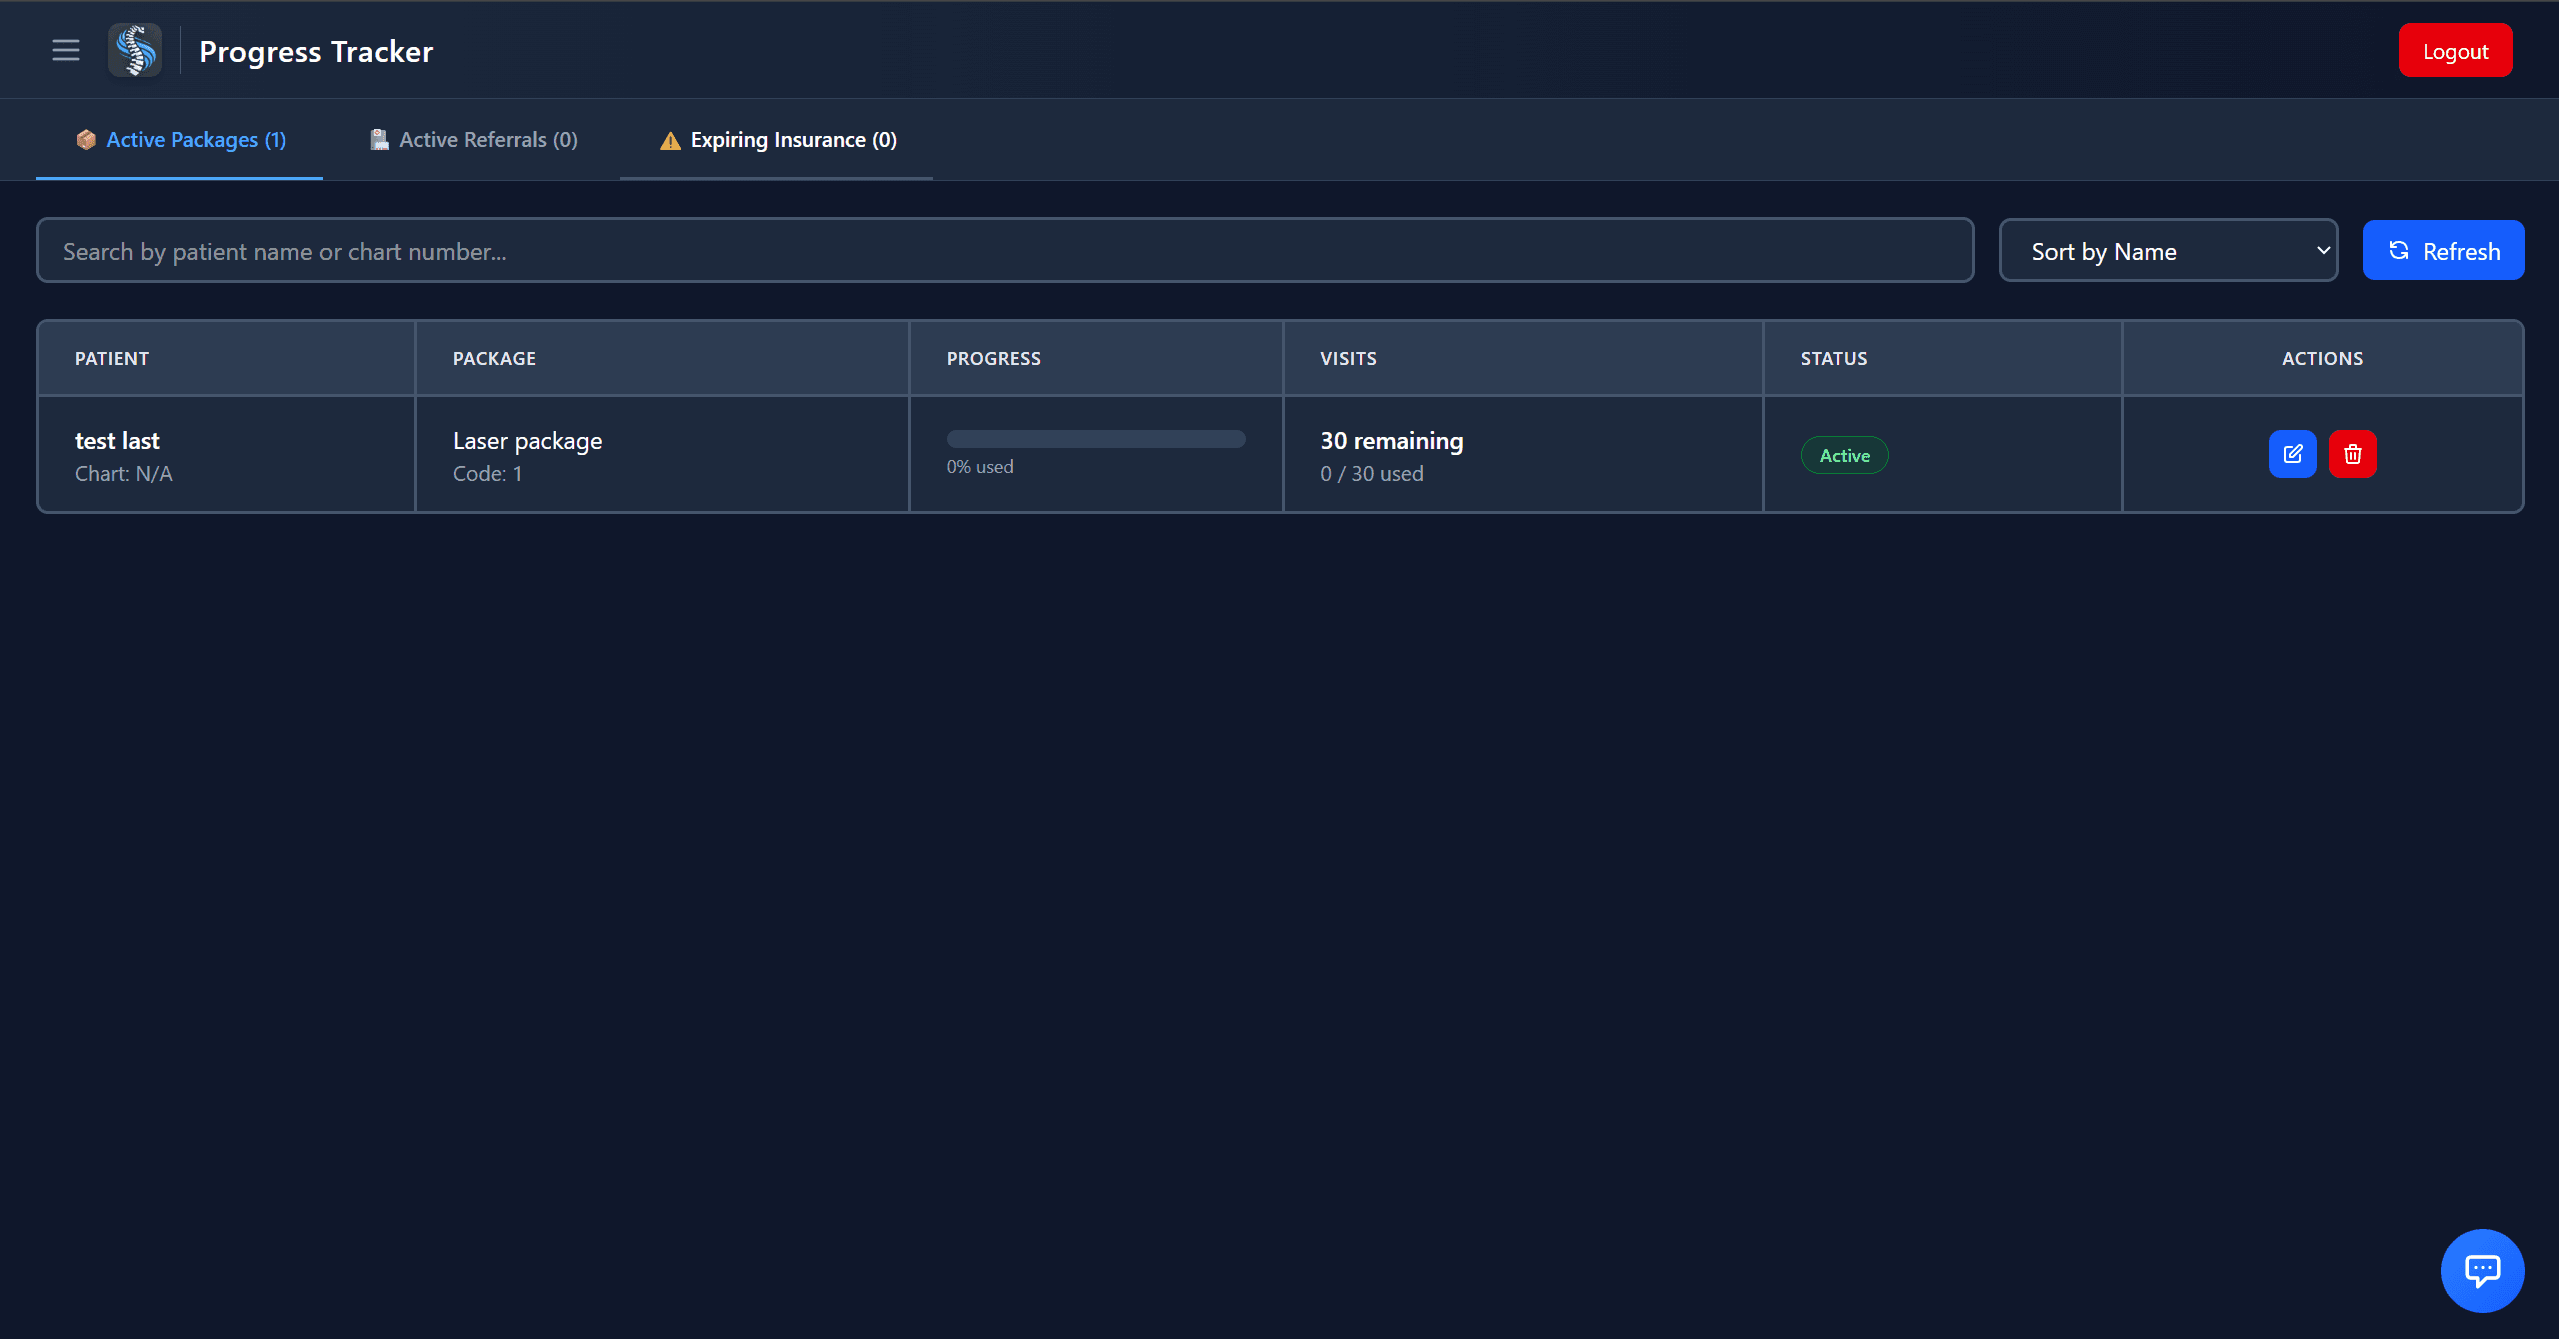
Task: Click the Active status badge
Action: click(1844, 454)
